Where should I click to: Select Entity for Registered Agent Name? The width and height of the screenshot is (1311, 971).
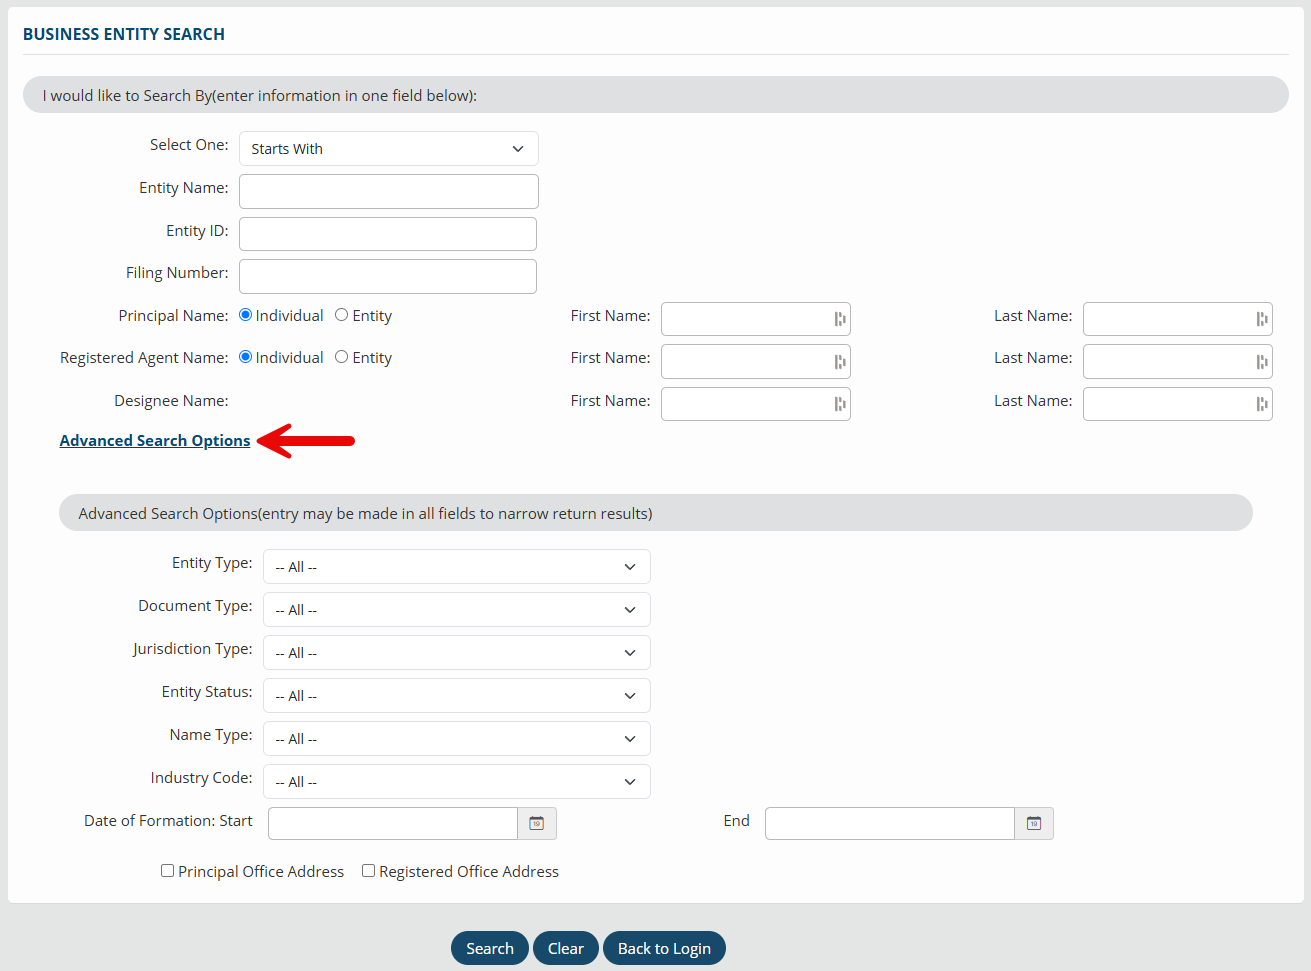click(342, 357)
